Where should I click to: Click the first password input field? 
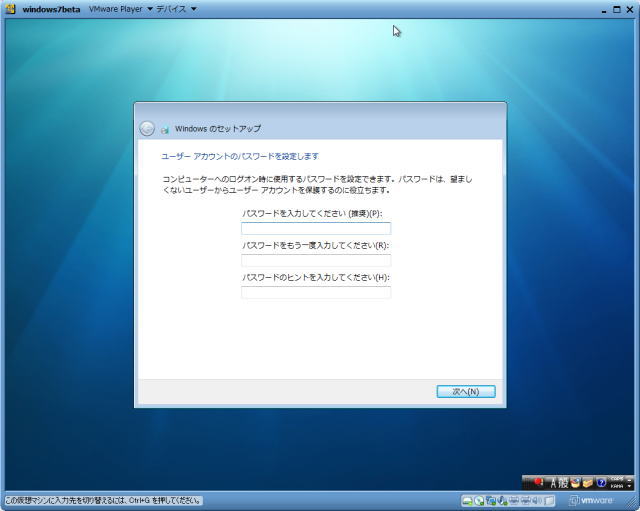(316, 228)
